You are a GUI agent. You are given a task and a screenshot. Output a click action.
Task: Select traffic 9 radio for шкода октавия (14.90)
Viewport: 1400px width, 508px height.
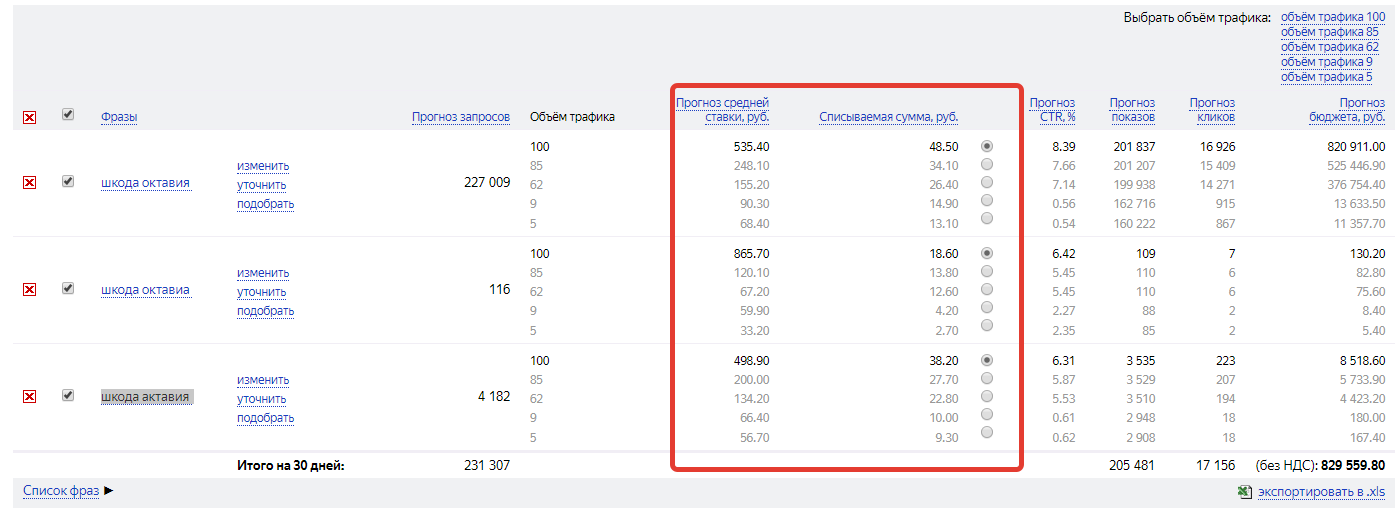click(987, 200)
